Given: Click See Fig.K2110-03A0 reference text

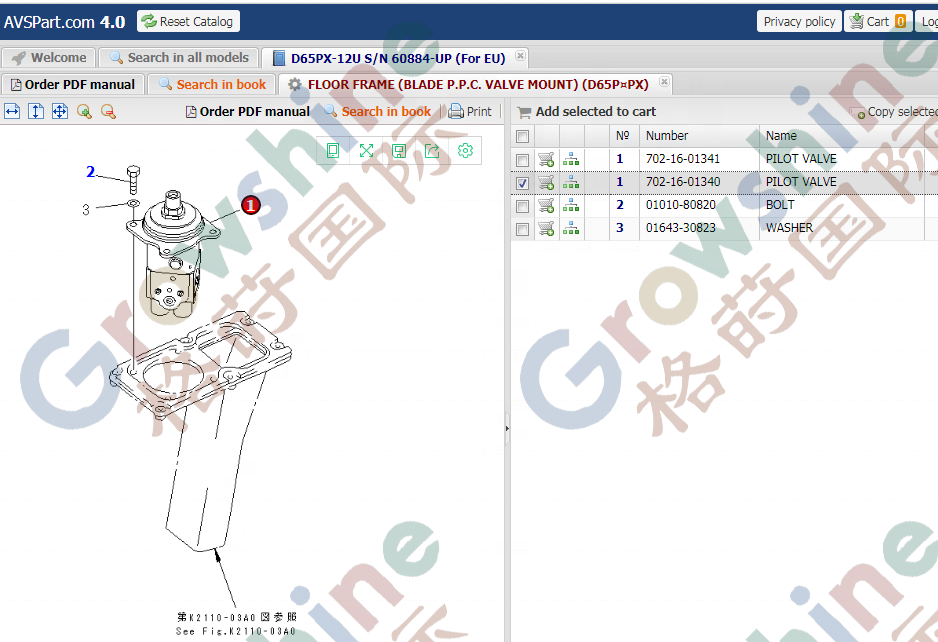Looking at the screenshot, I should [x=236, y=631].
